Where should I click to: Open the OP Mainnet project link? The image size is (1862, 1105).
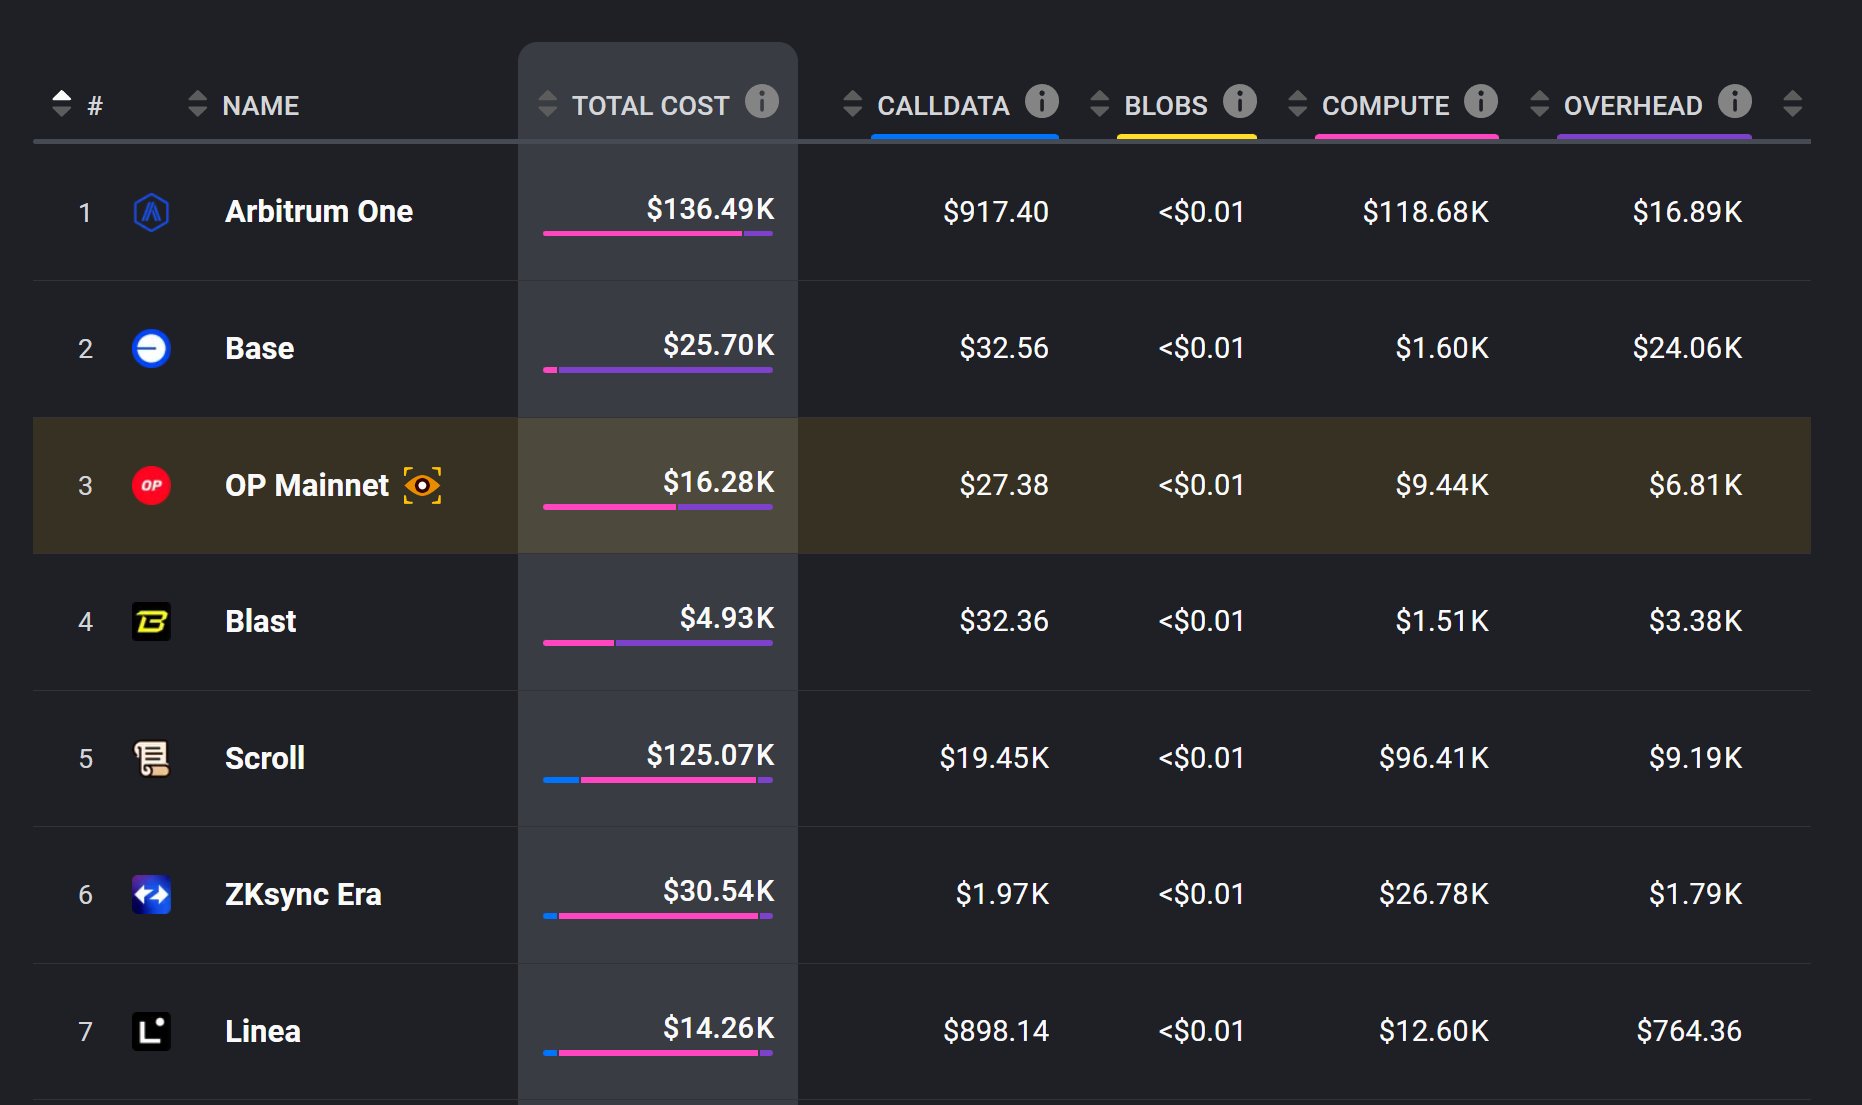point(307,485)
